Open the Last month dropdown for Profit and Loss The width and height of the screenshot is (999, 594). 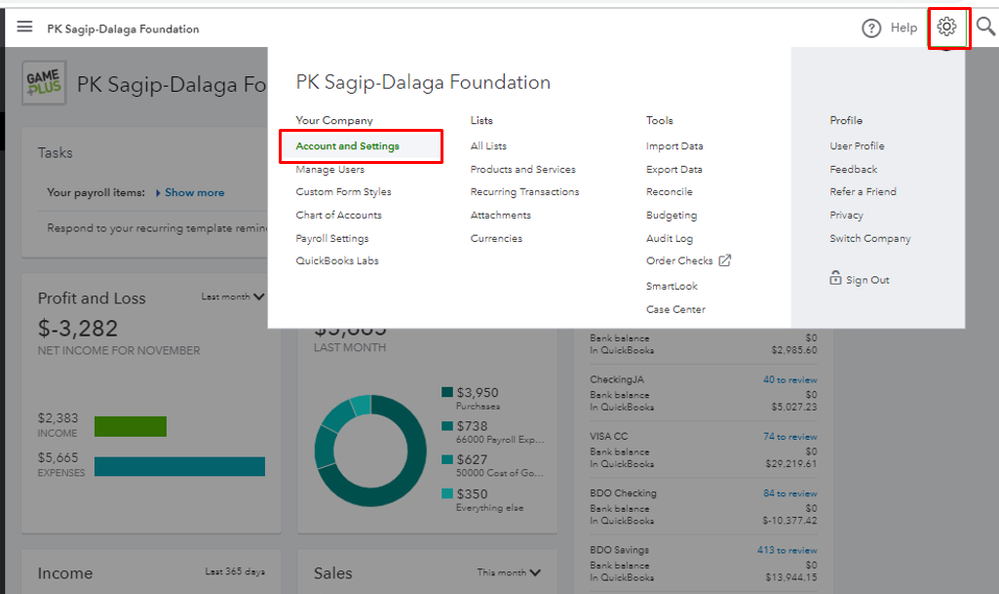point(233,297)
